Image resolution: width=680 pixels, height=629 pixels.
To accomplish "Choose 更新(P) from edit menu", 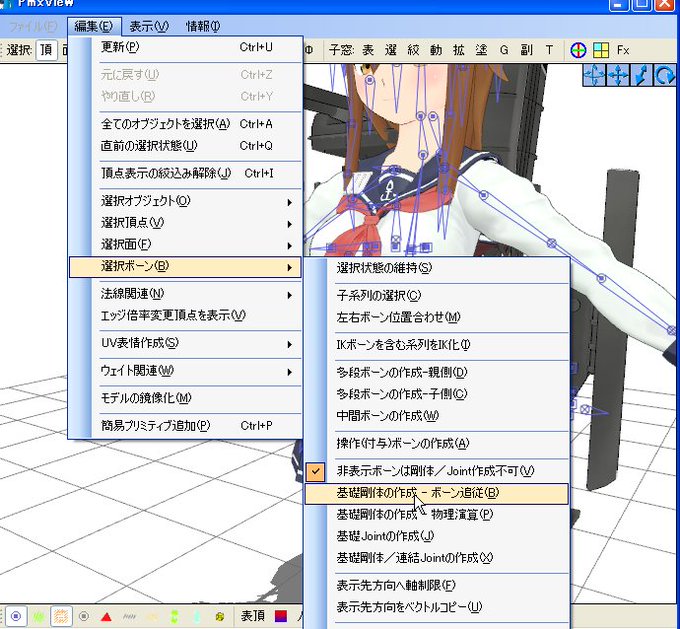I will [186, 47].
